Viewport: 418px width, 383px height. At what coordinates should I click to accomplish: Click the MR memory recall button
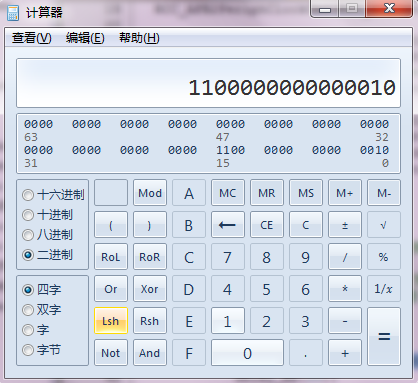coord(267,193)
